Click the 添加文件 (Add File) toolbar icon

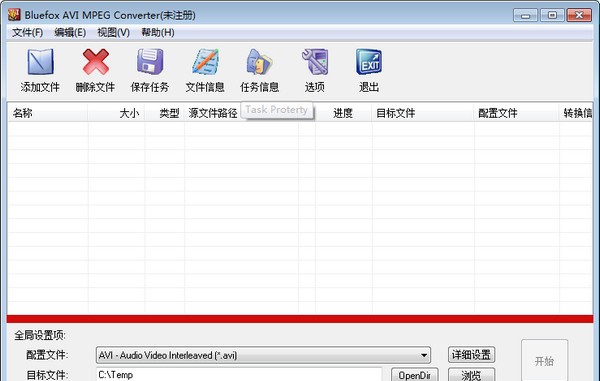[40, 62]
